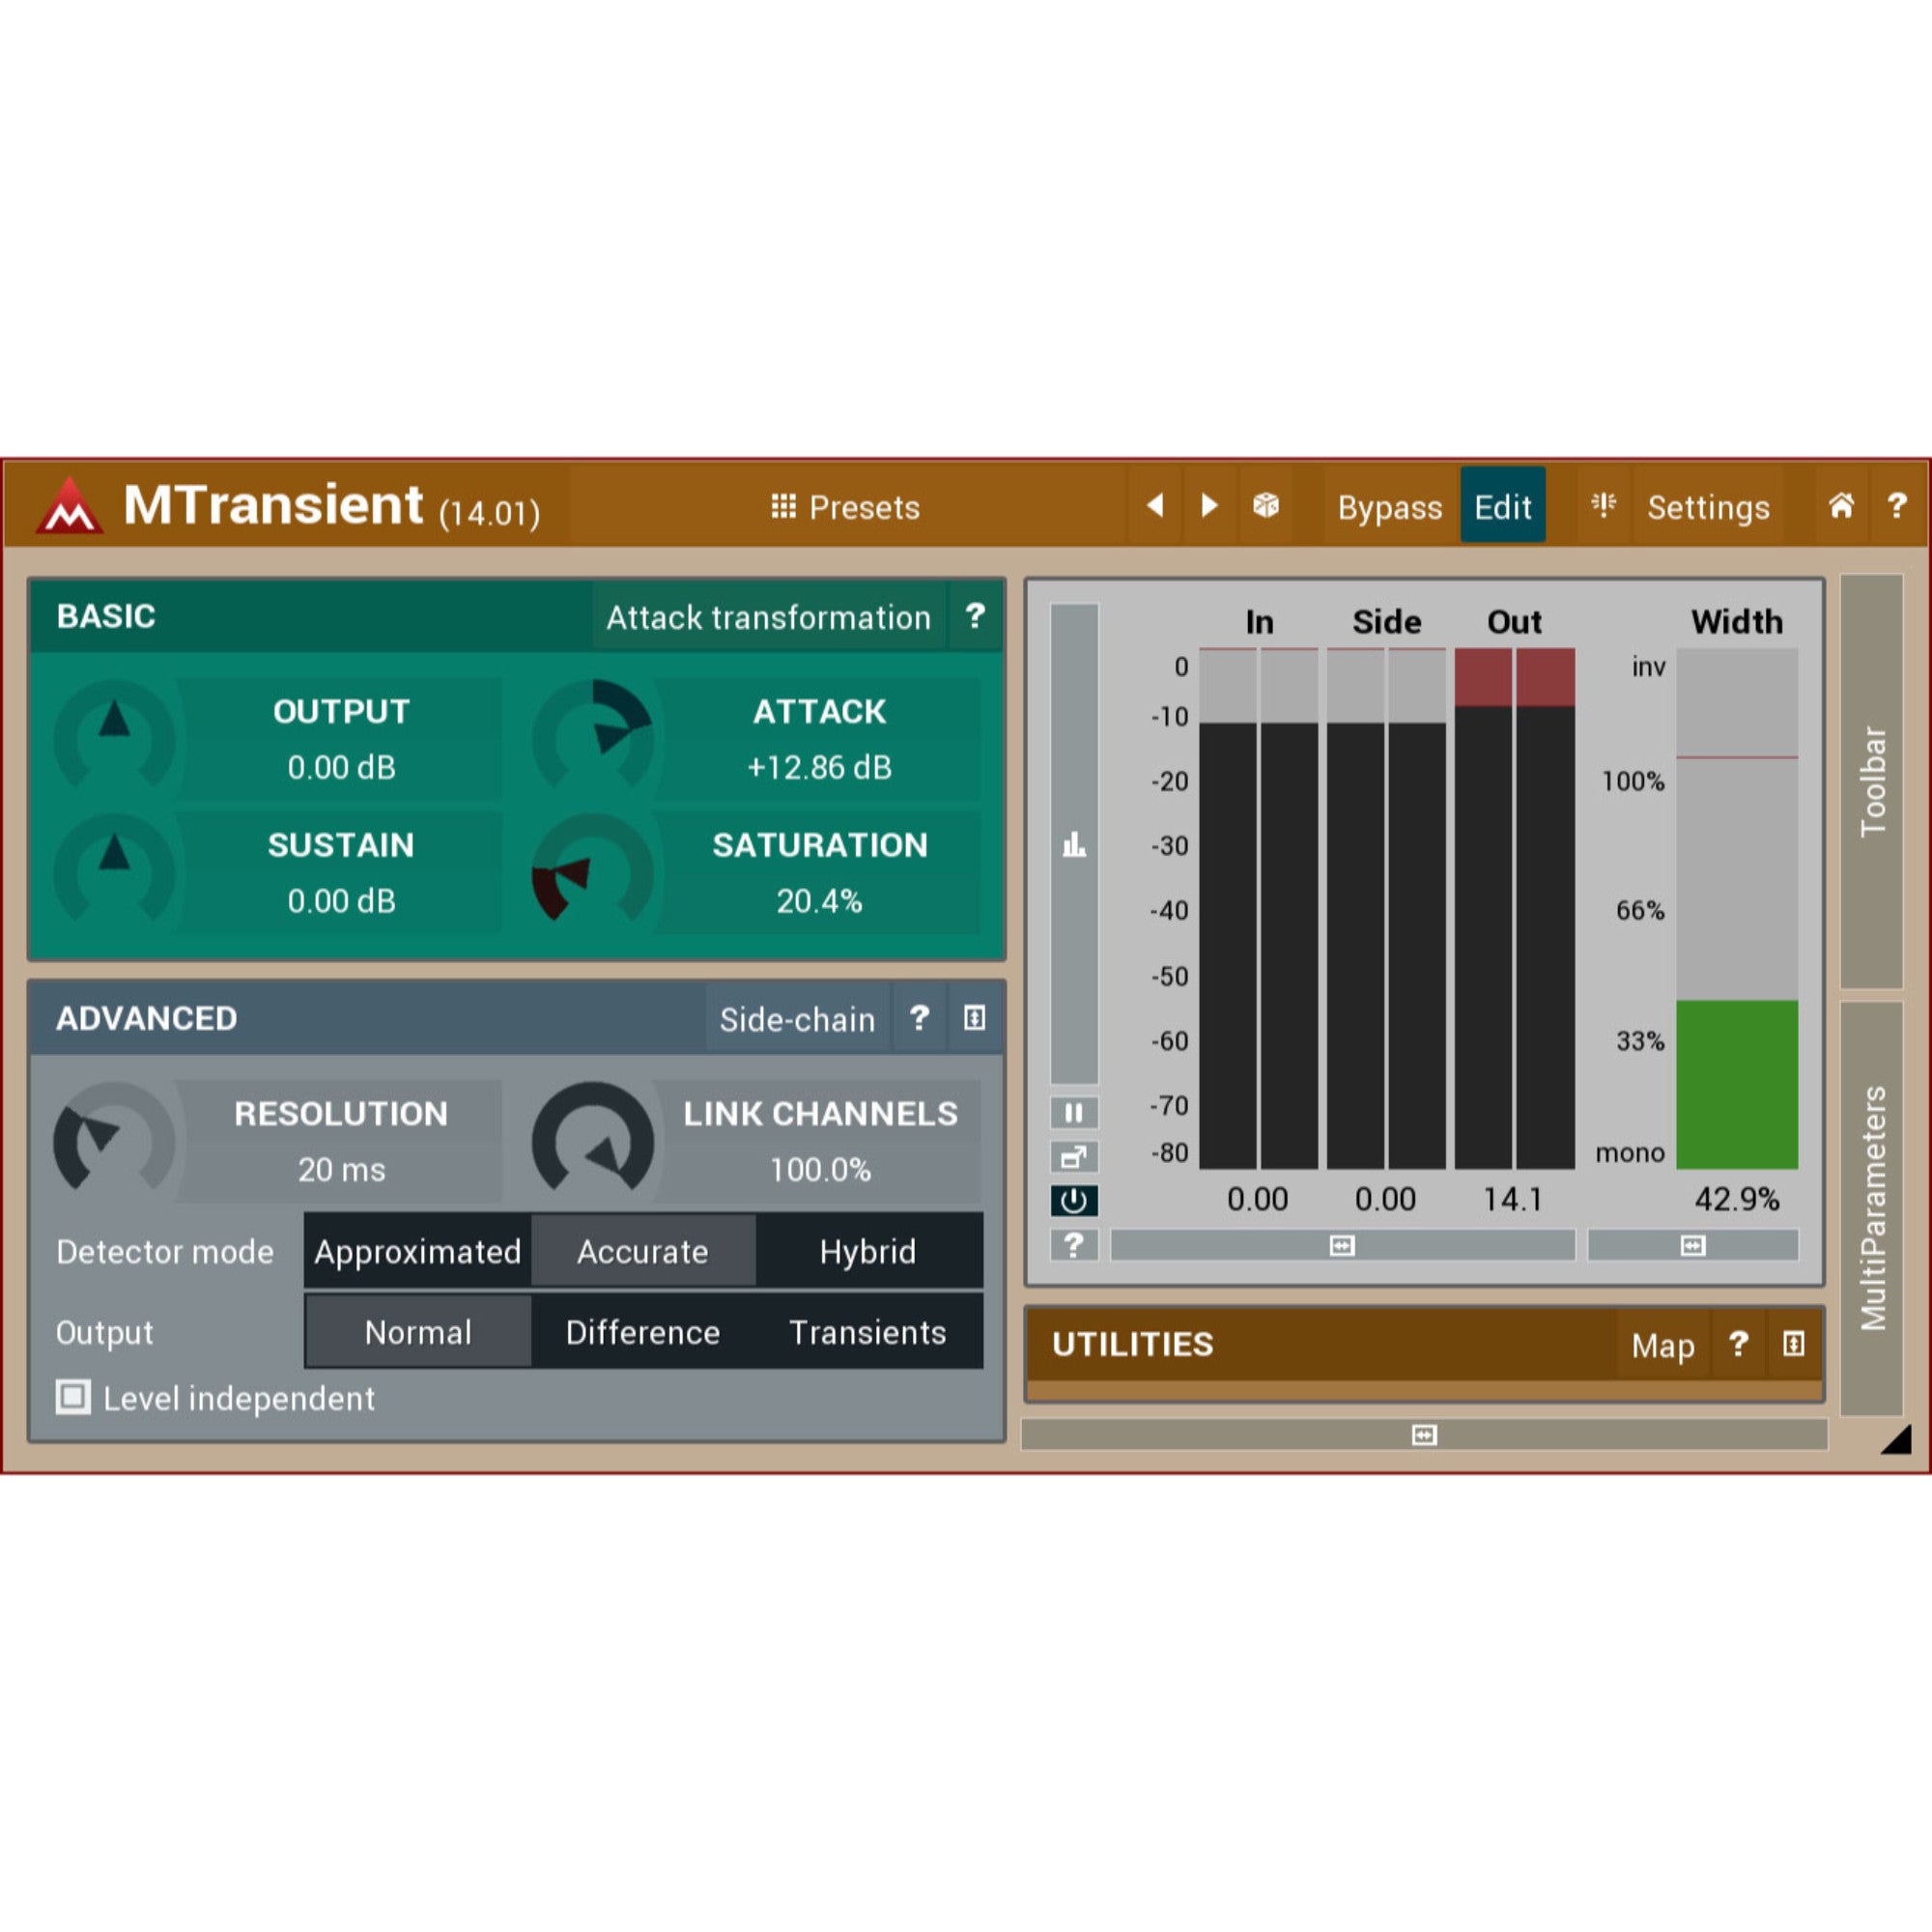Screen dimensions: 1932x1932
Task: Click the histogram icon beside meters
Action: (x=1074, y=844)
